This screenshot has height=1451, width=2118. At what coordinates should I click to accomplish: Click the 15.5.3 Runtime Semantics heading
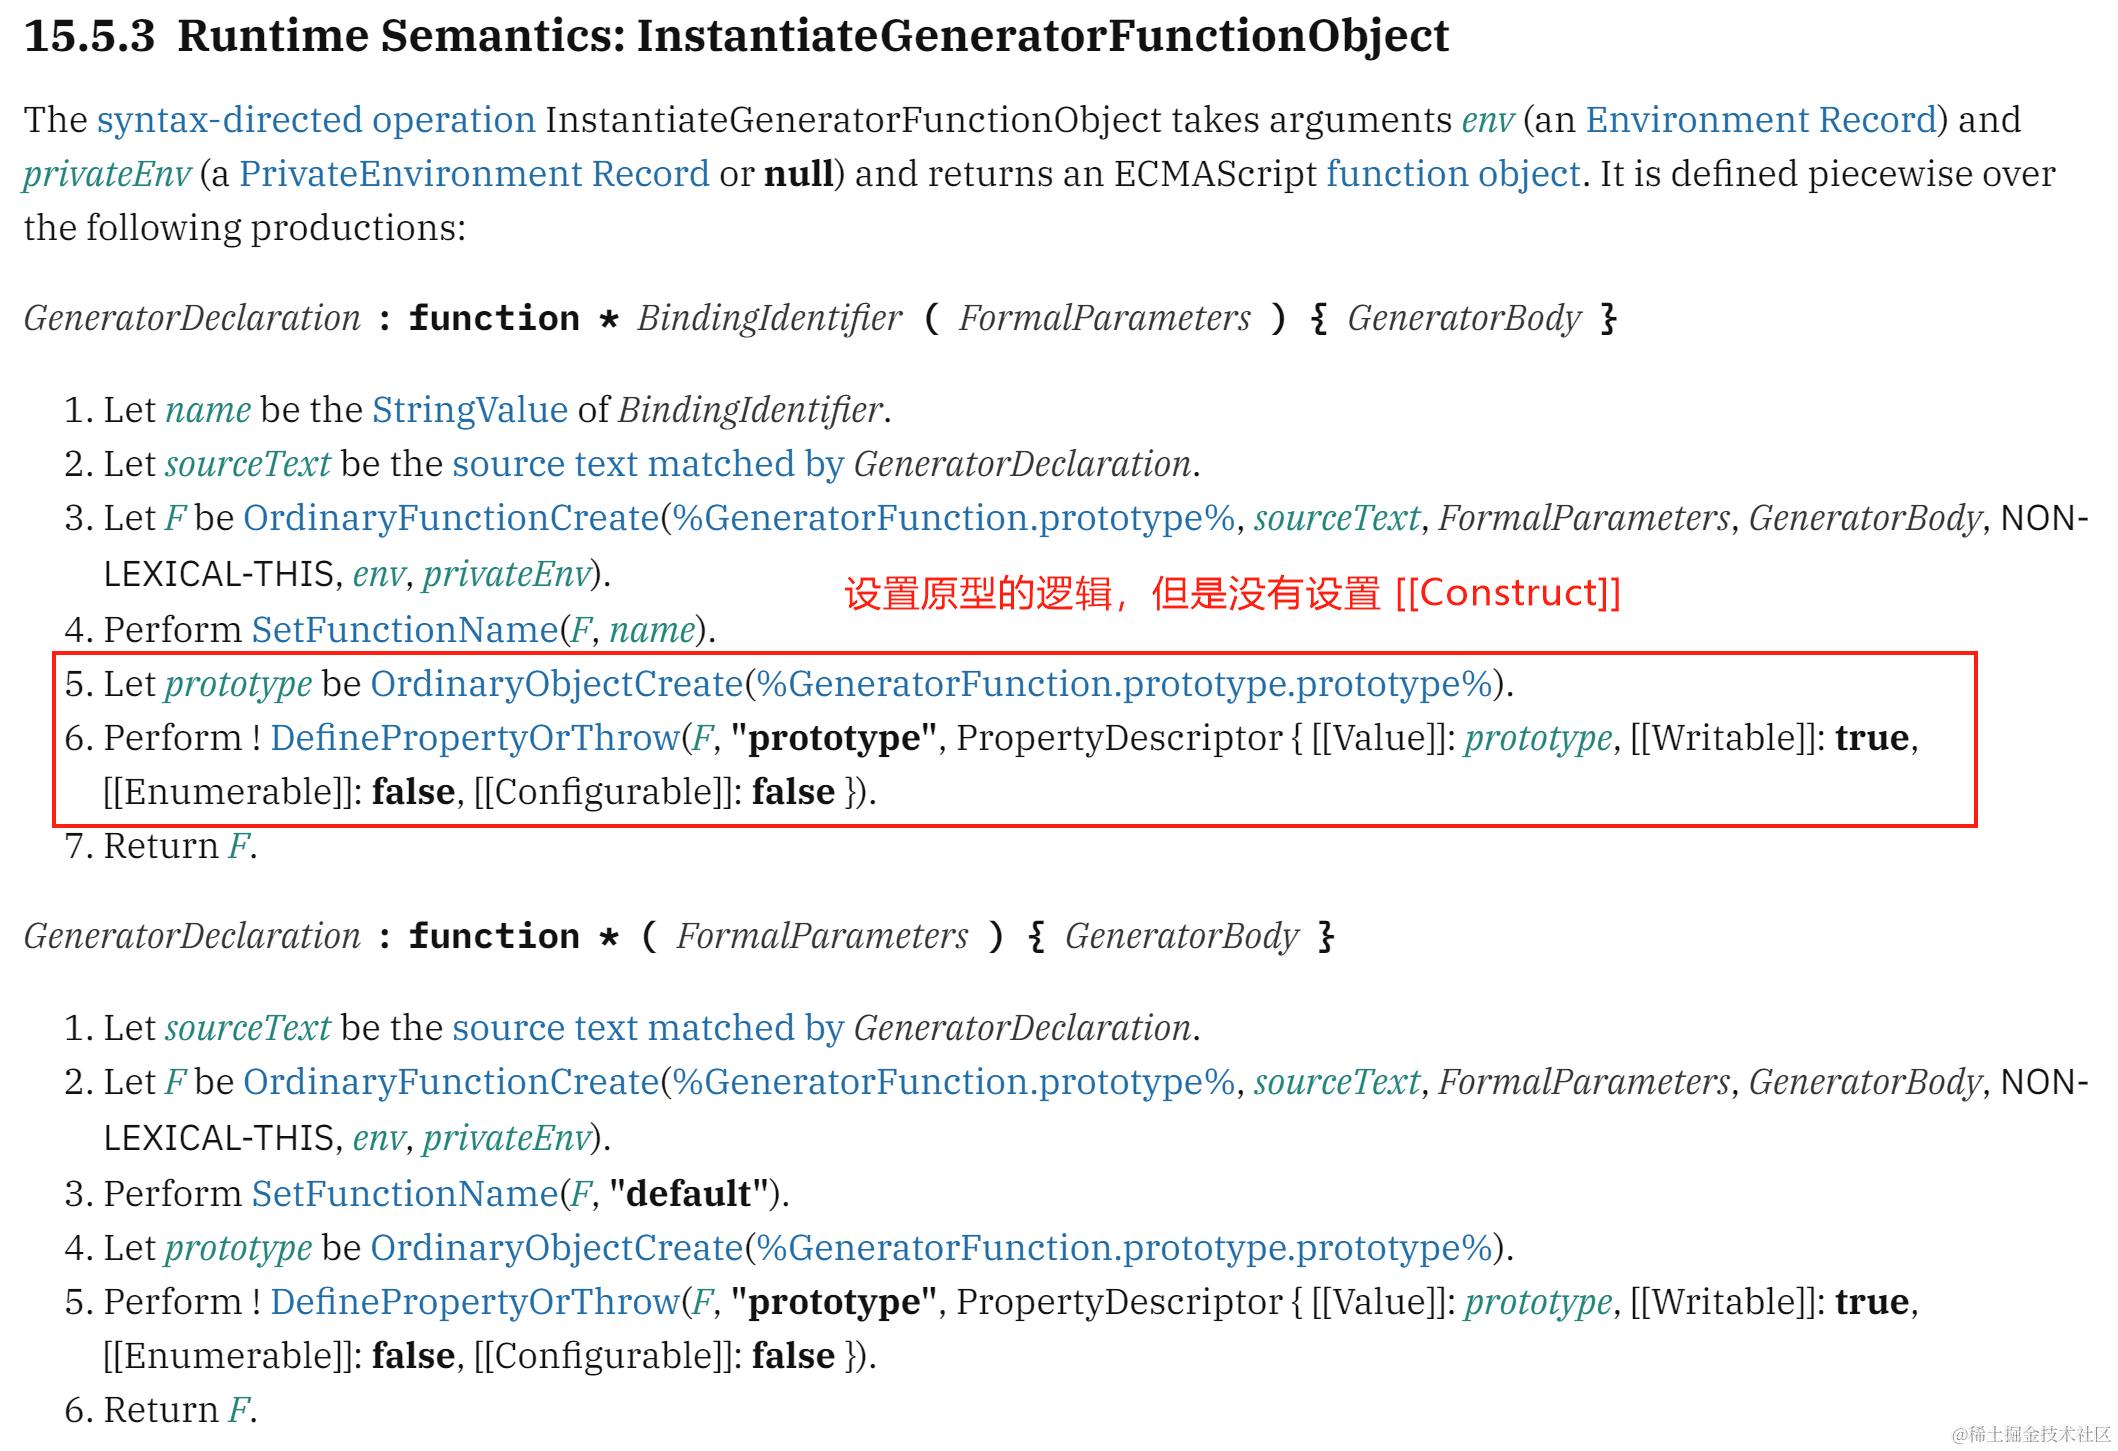coord(736,36)
